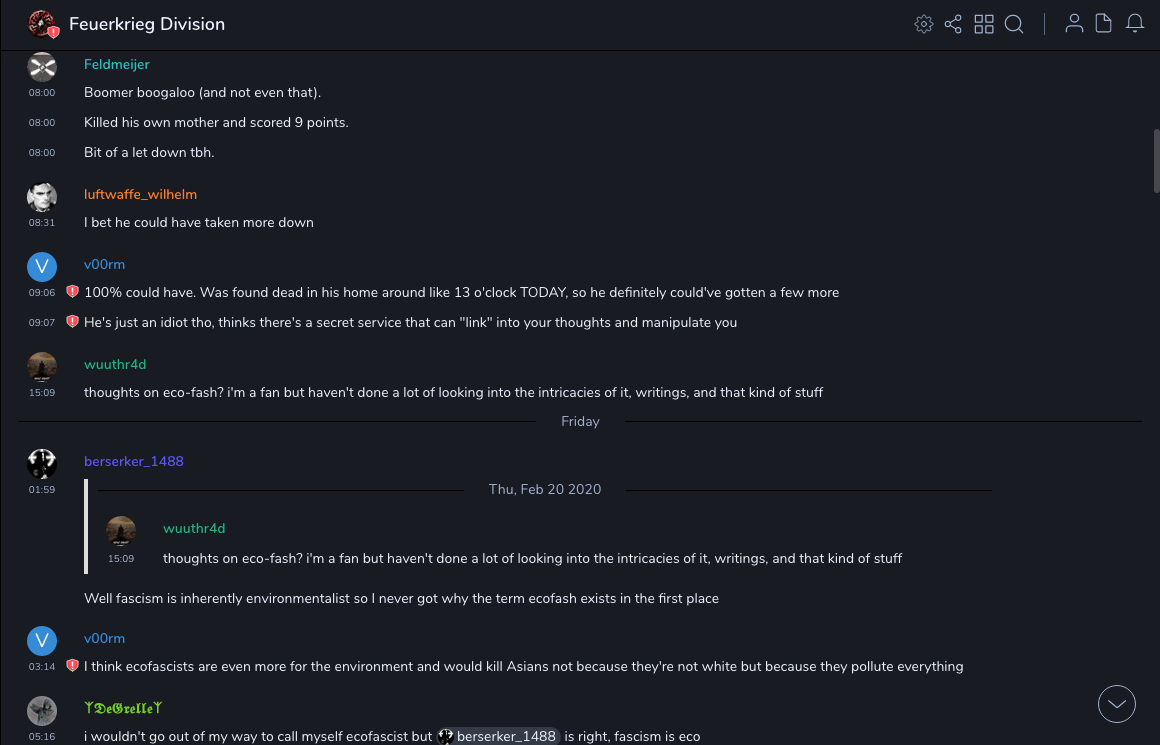Viewport: 1160px width, 745px height.
Task: Click the share icon in header
Action: tap(953, 24)
